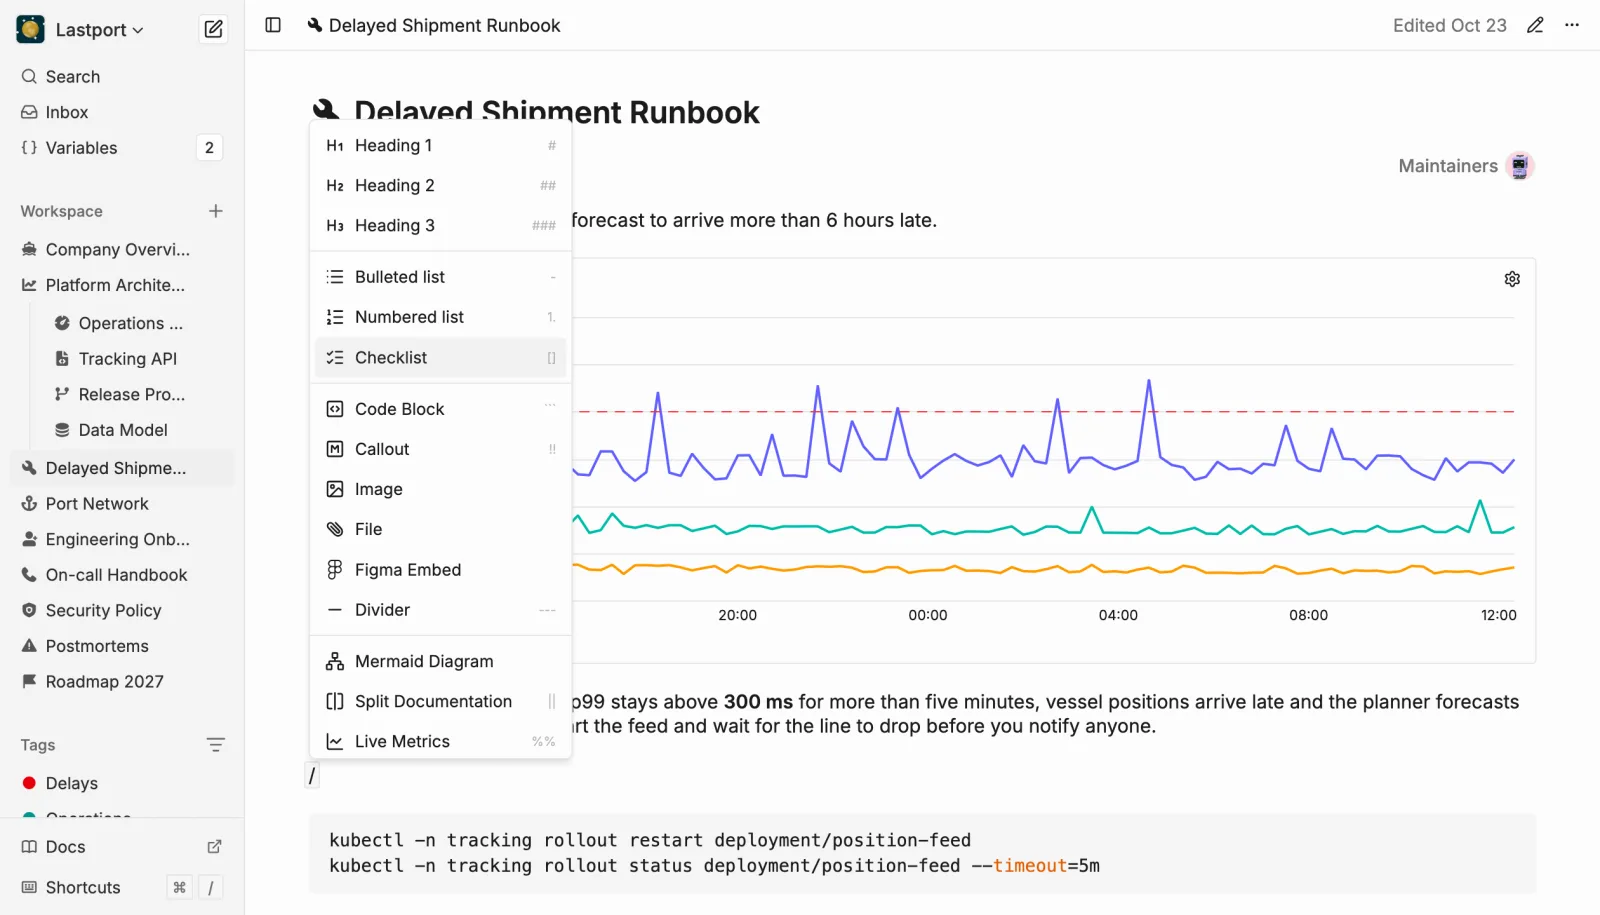Insert a Bulleted list block

pos(440,277)
